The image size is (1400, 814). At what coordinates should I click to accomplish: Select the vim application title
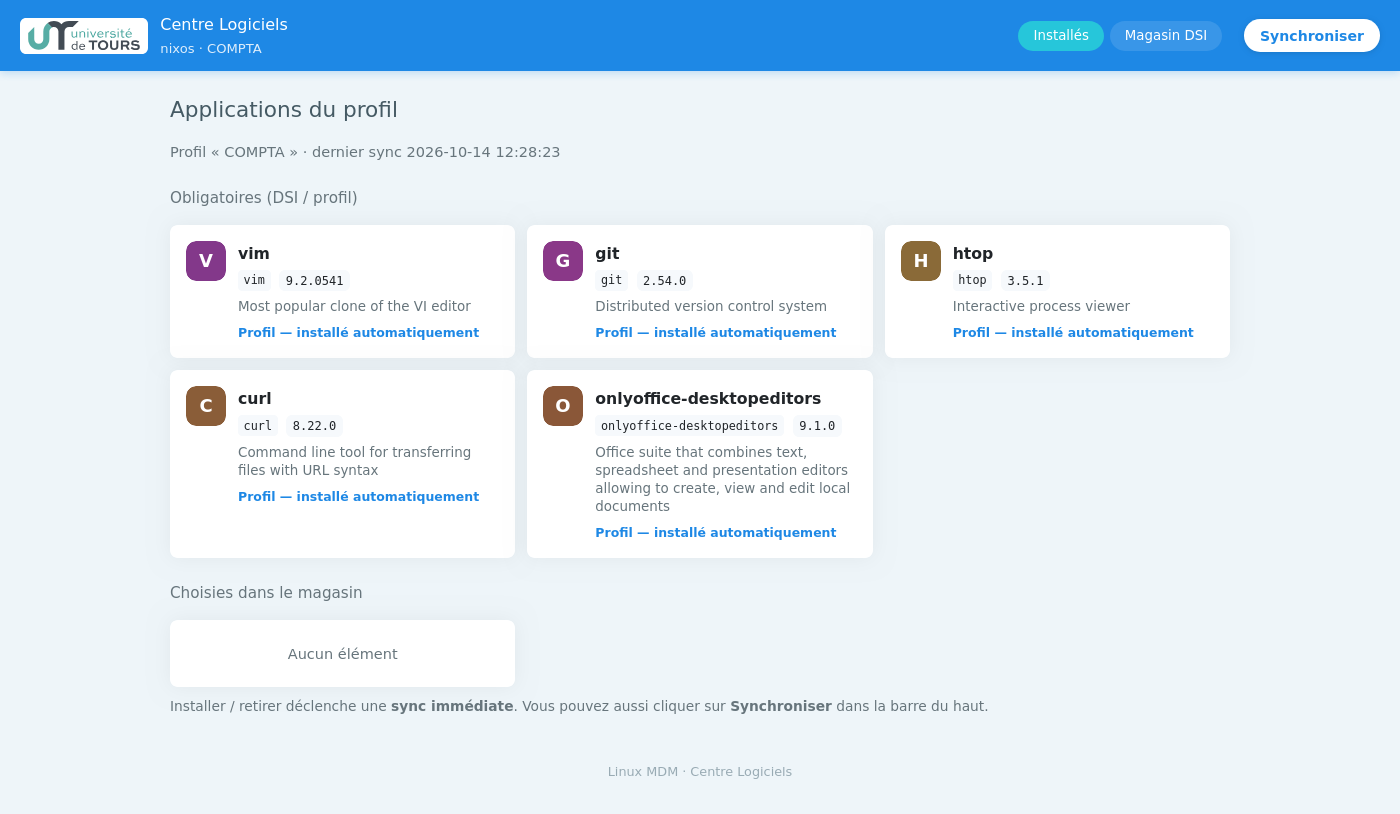coord(254,254)
